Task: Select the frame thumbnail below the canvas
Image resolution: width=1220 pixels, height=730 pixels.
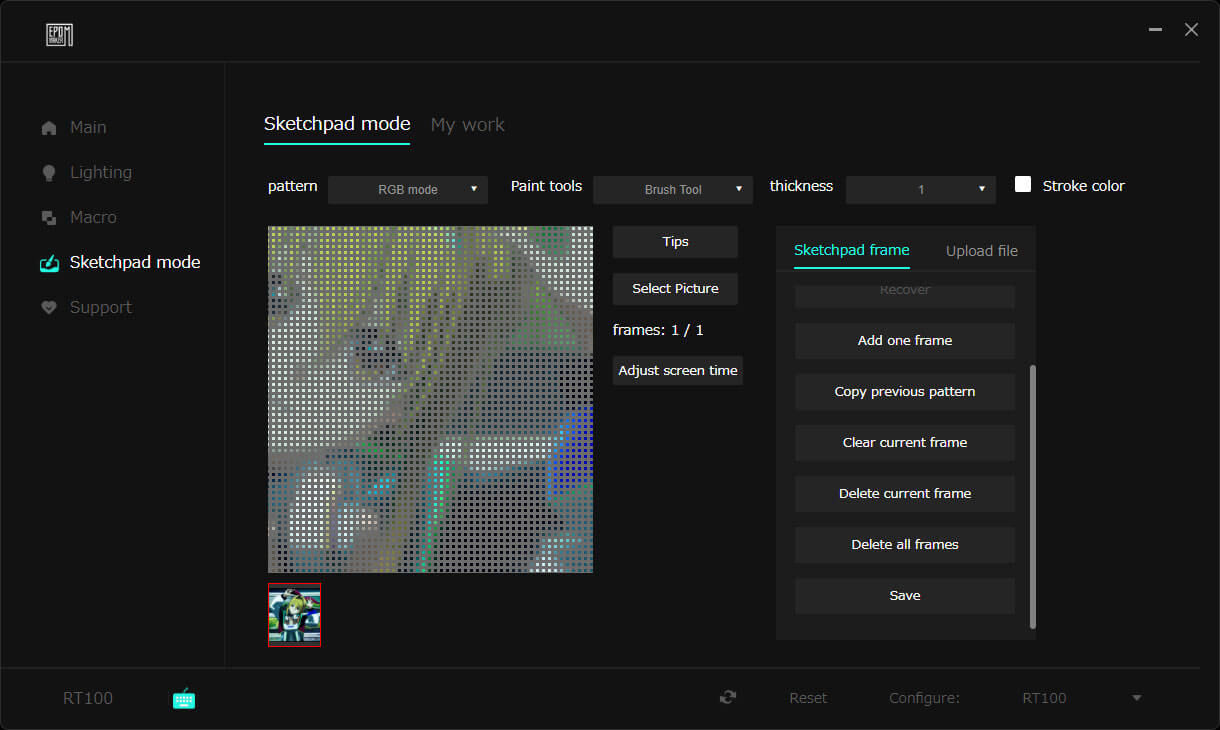Action: [x=295, y=615]
